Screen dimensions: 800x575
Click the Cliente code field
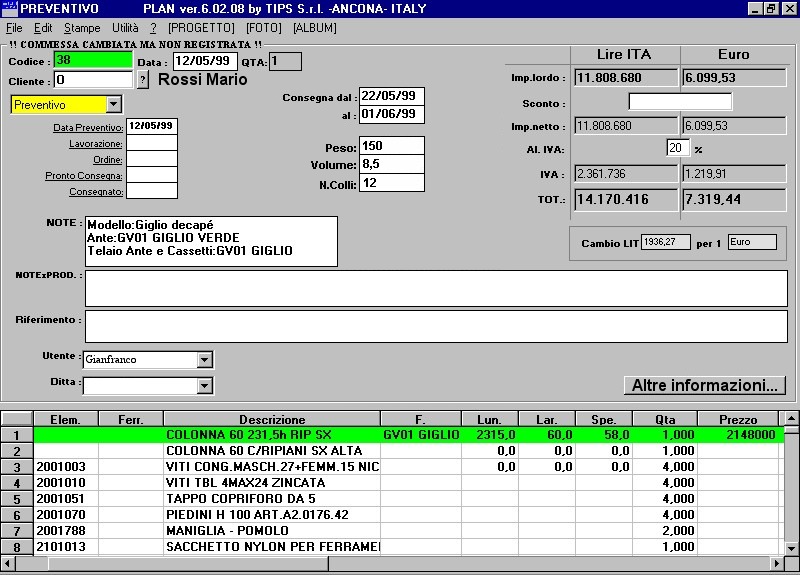(93, 80)
